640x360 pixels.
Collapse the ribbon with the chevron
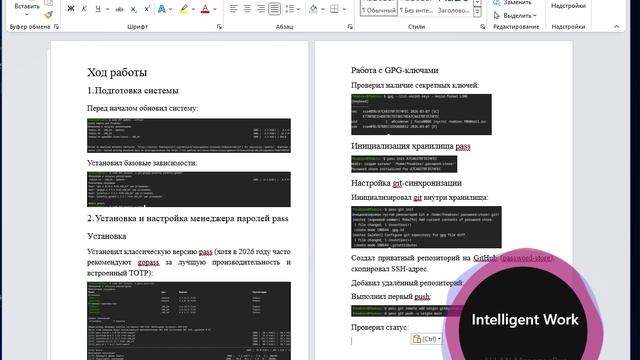(617, 27)
